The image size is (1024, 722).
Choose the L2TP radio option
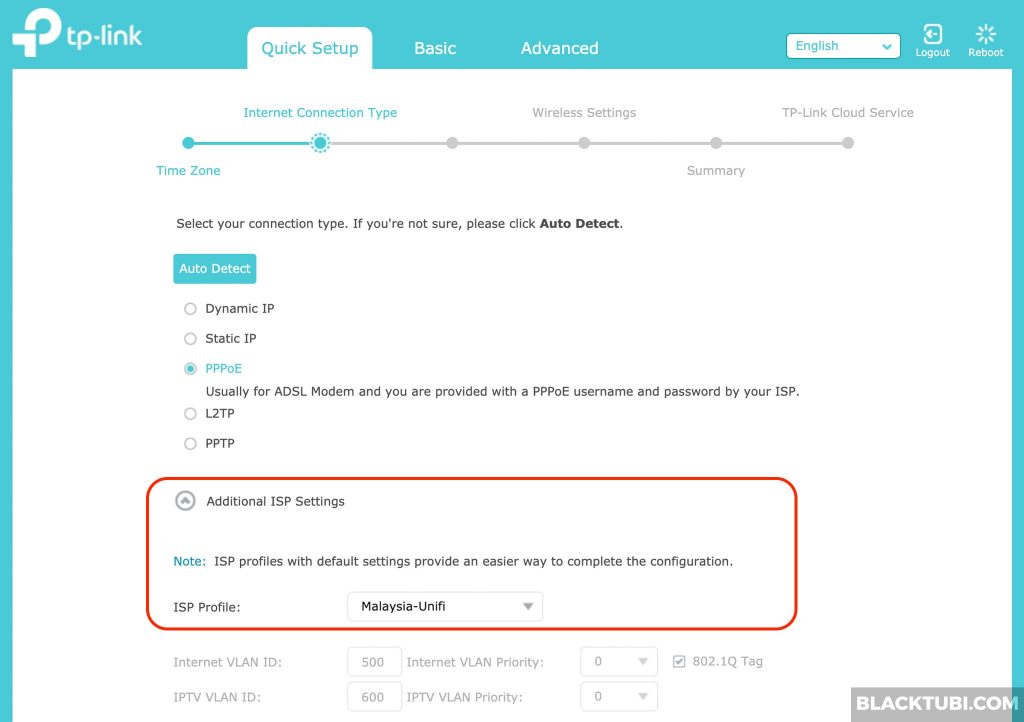(x=190, y=414)
